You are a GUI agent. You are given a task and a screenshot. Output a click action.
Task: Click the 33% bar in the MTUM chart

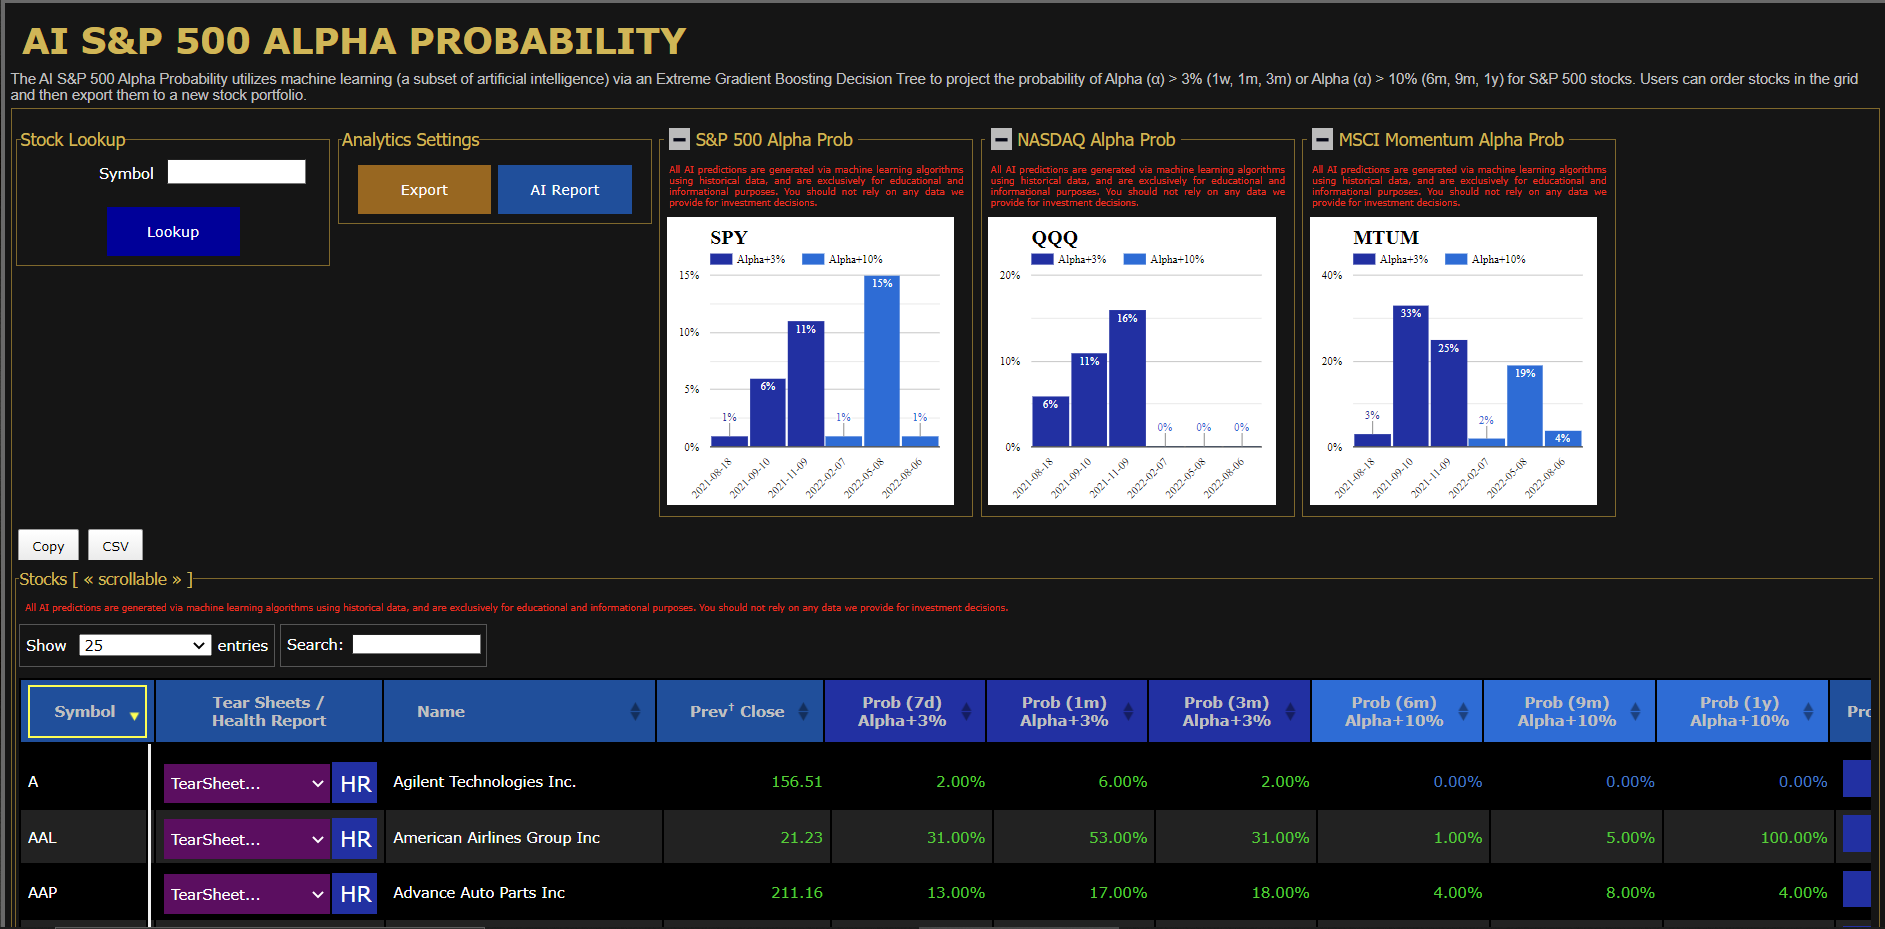1410,376
